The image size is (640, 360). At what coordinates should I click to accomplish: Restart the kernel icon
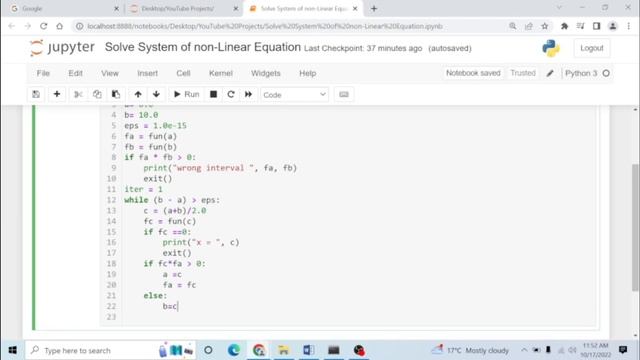pyautogui.click(x=231, y=94)
